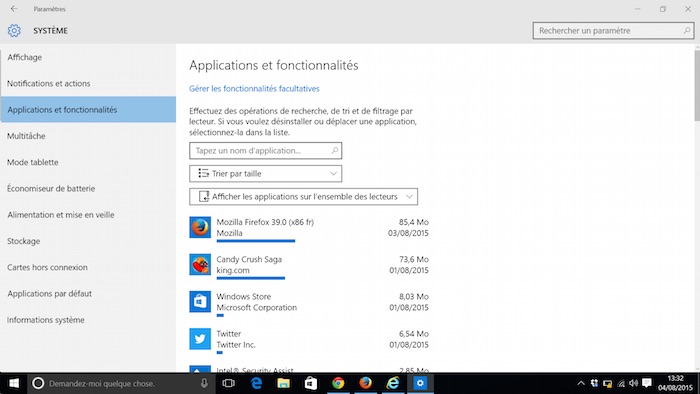
Task: Go back with the arrow at top left
Action: (14, 8)
